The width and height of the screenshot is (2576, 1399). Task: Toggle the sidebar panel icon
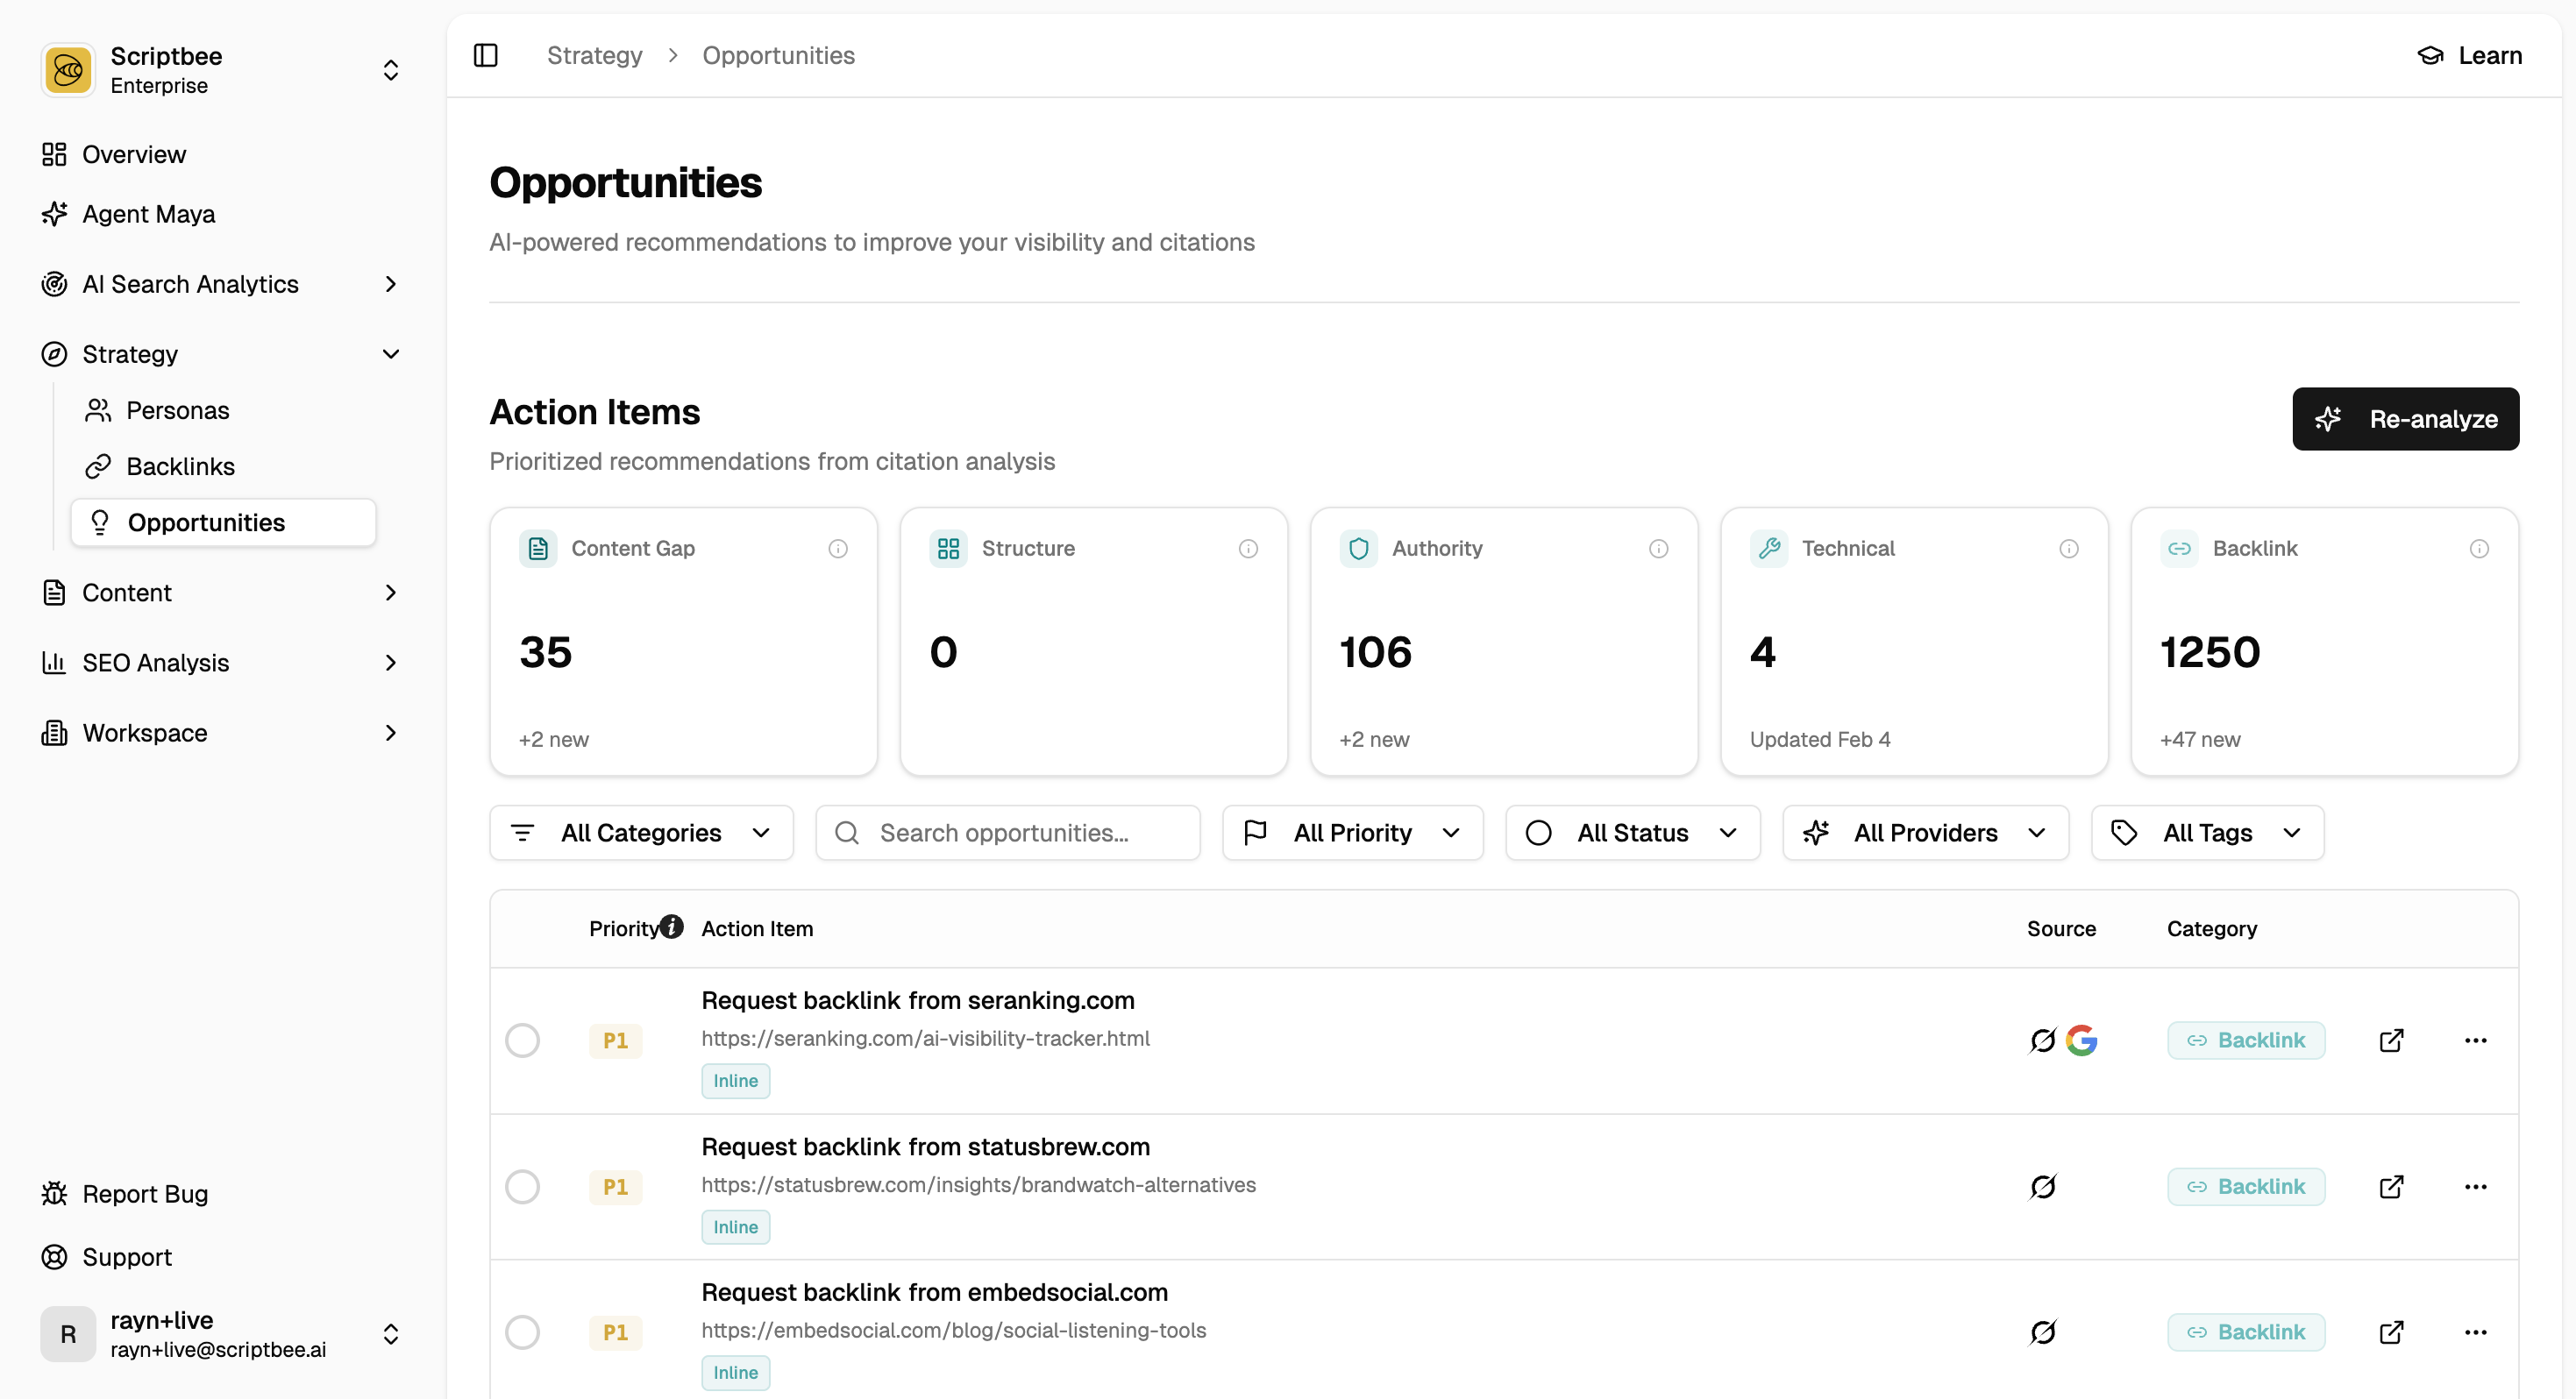[486, 55]
